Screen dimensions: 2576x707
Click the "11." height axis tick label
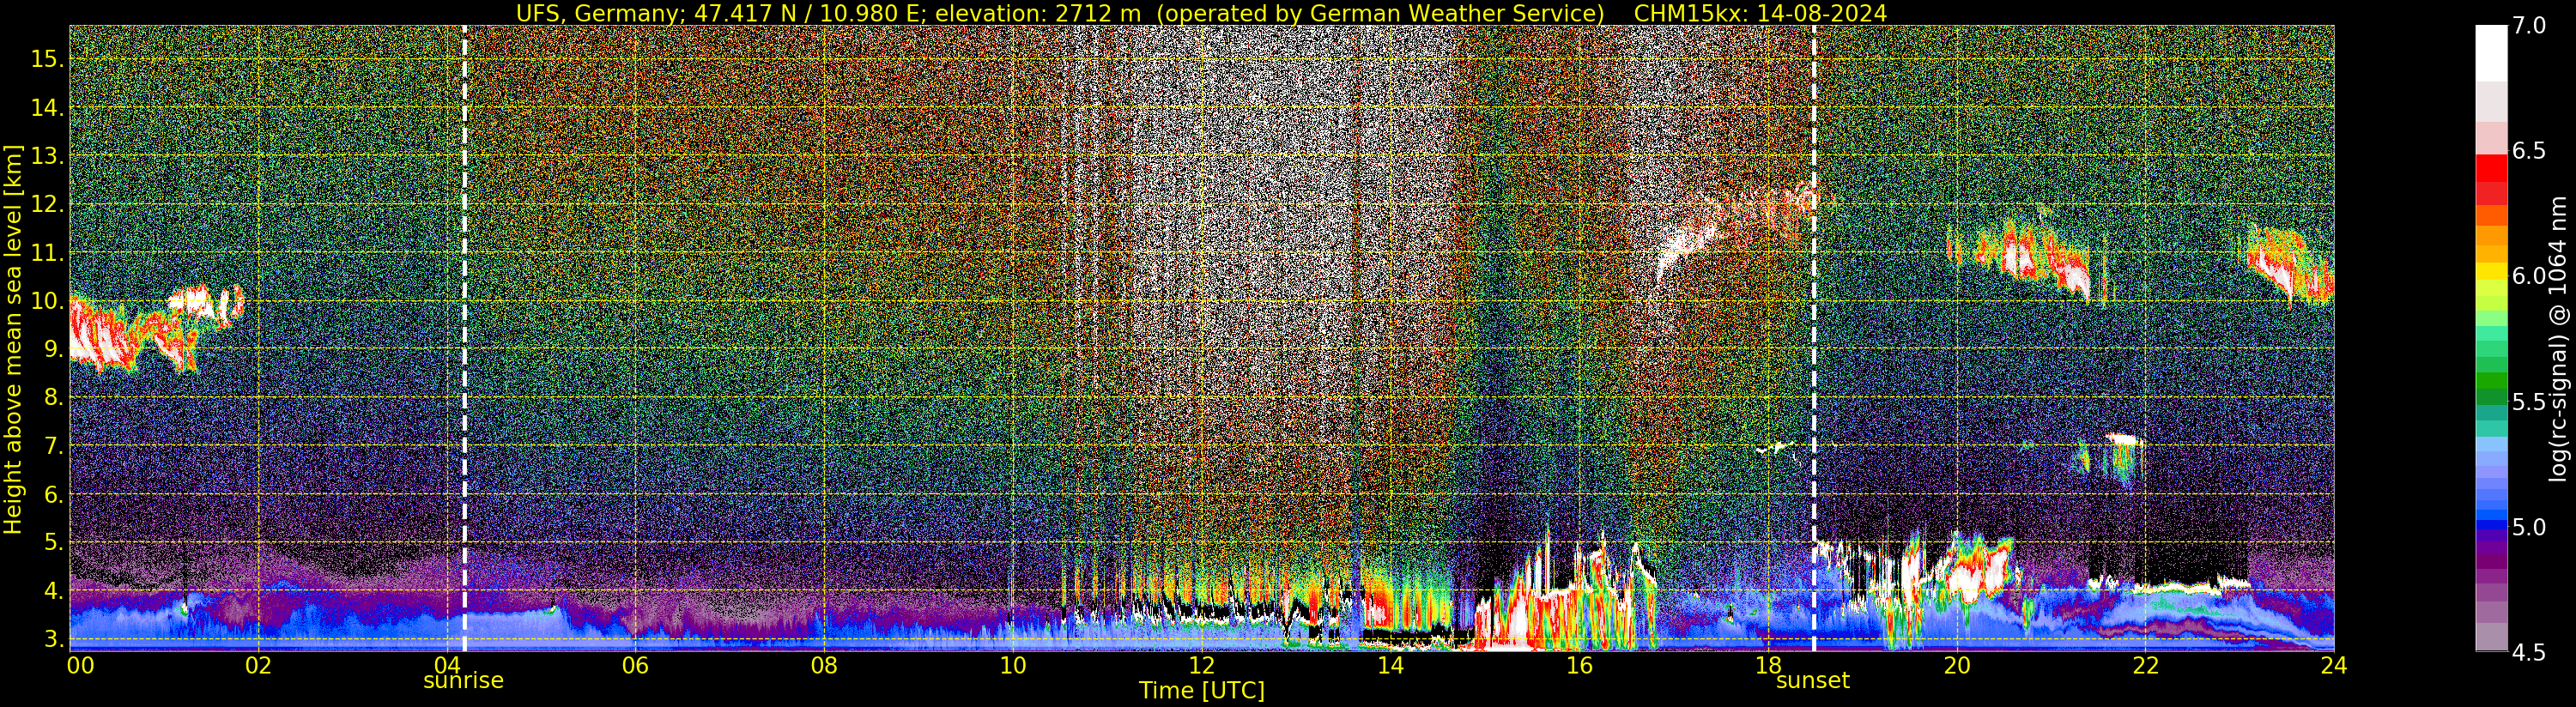coord(47,253)
